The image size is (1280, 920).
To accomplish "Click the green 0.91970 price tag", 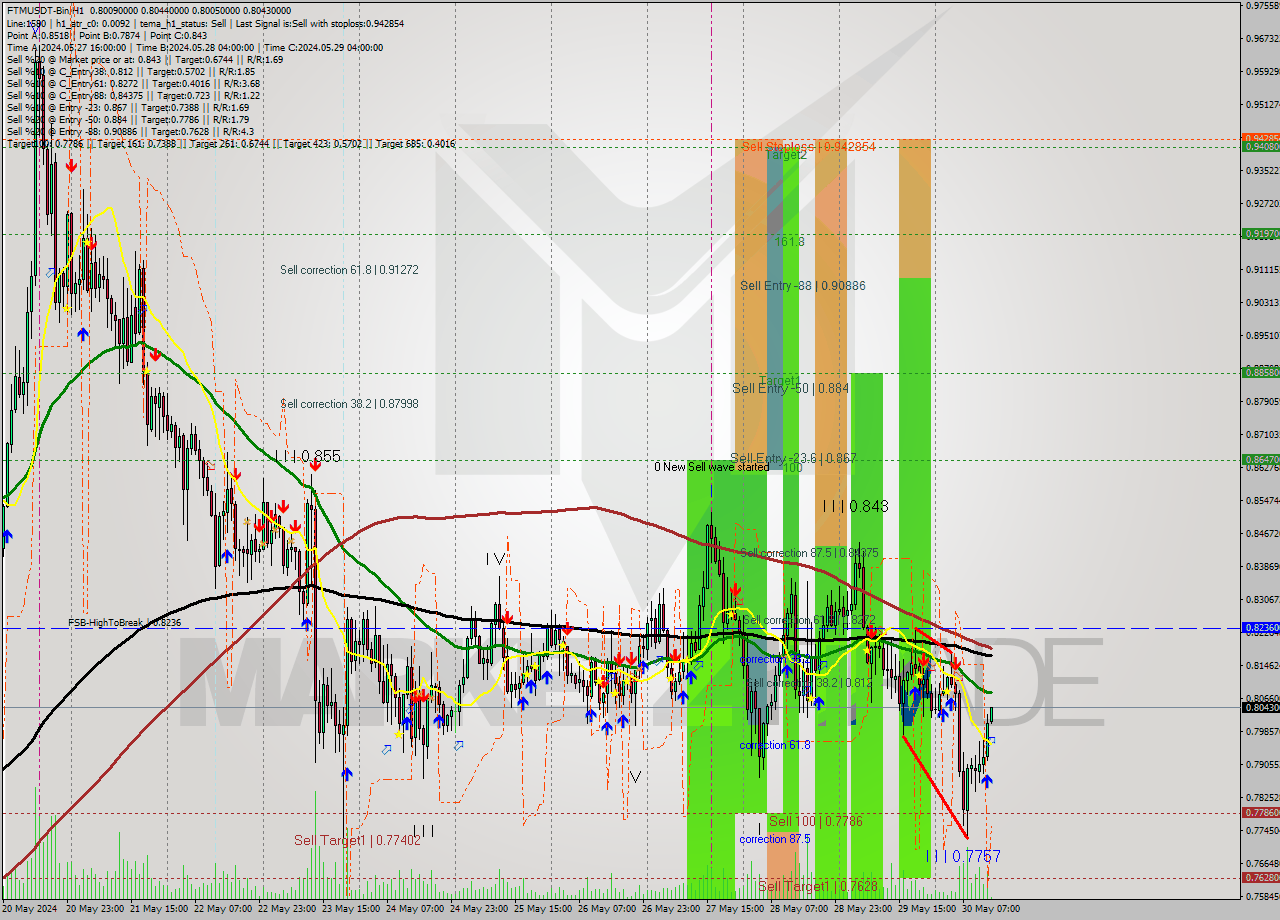I will coord(1260,233).
